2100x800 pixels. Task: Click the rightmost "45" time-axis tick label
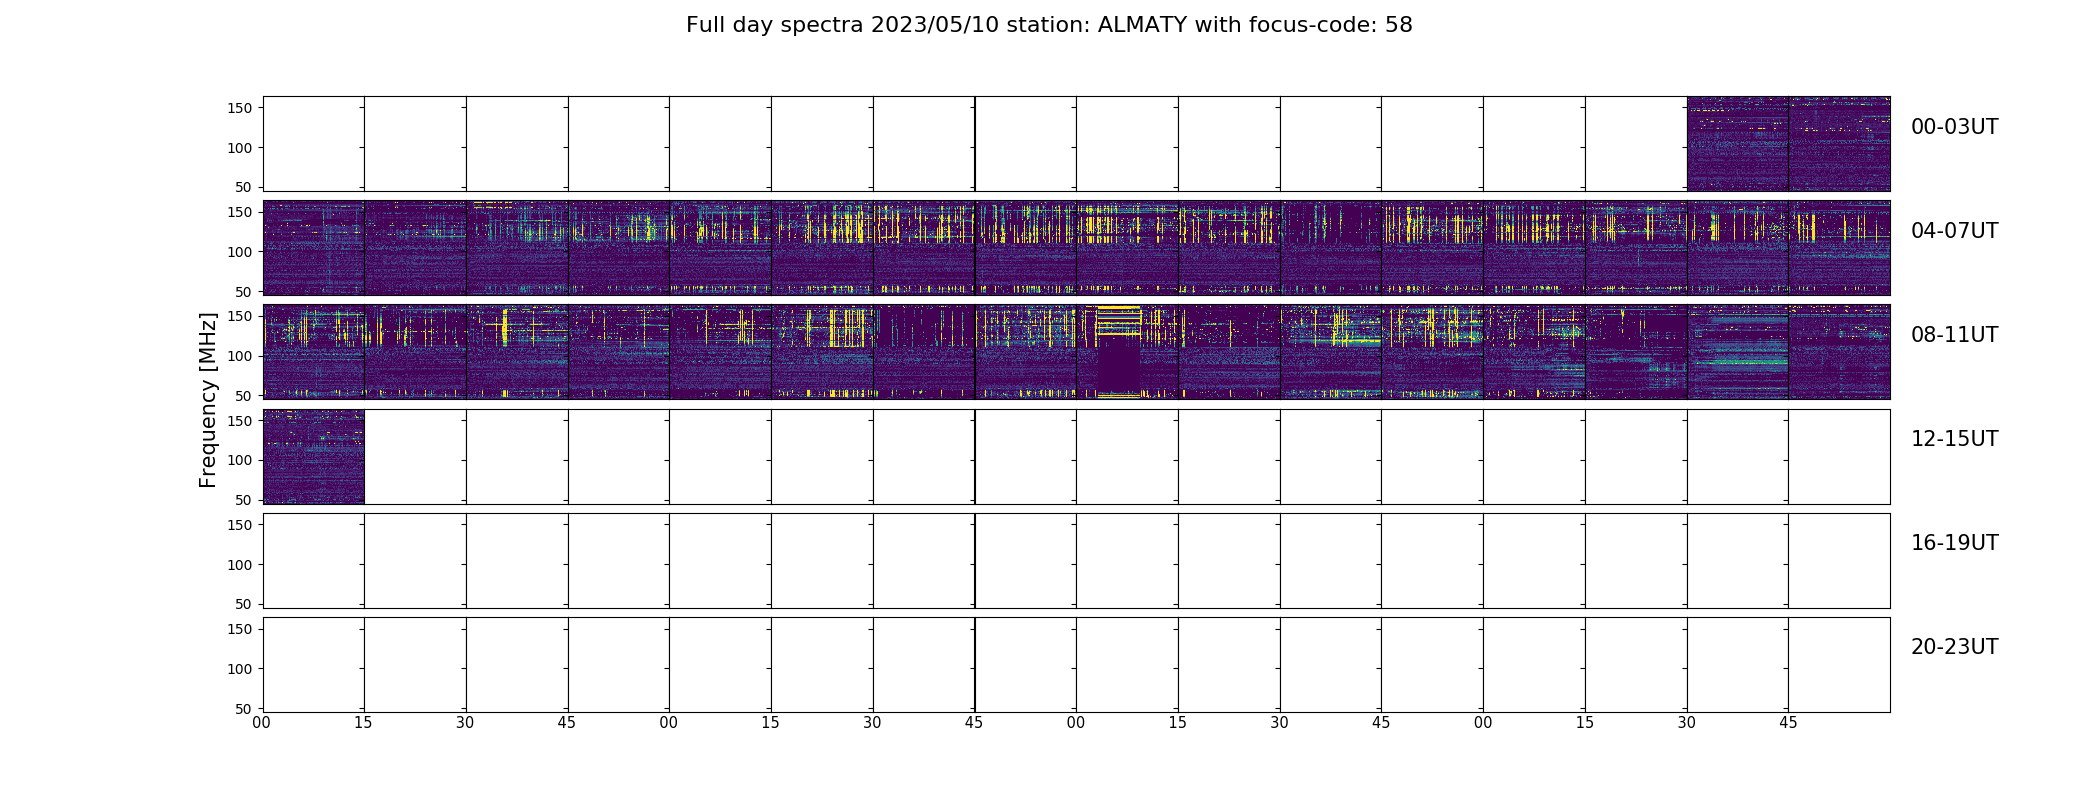[1788, 723]
